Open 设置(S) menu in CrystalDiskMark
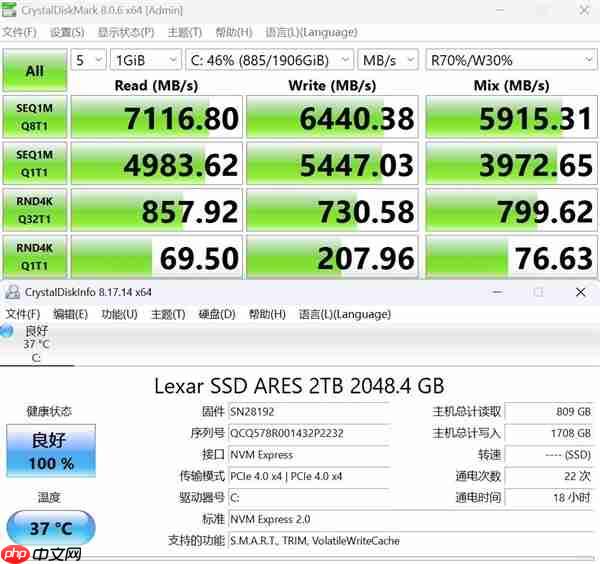The image size is (600, 564). coord(67,33)
